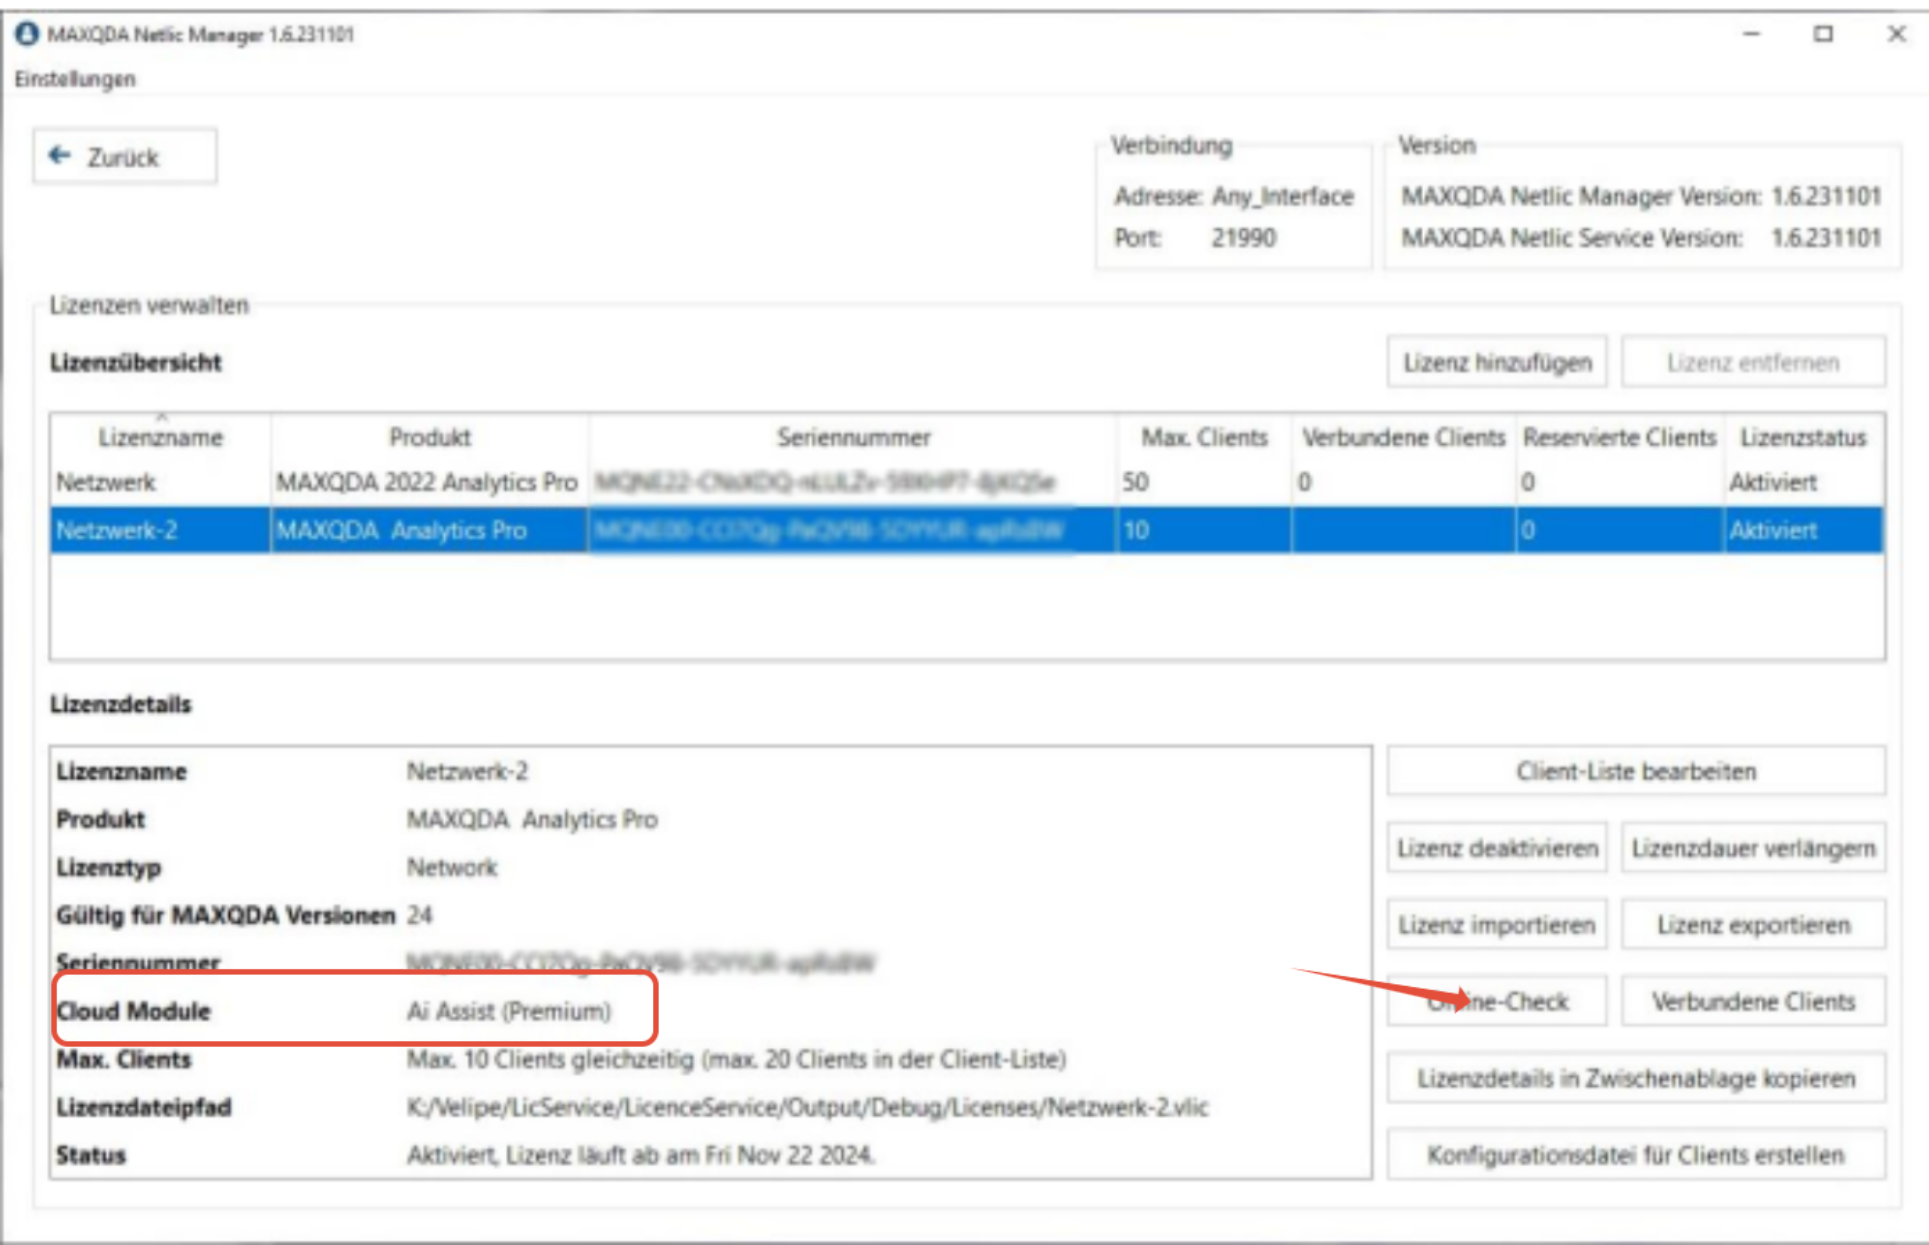Sort by Seriennummer column header

point(853,437)
